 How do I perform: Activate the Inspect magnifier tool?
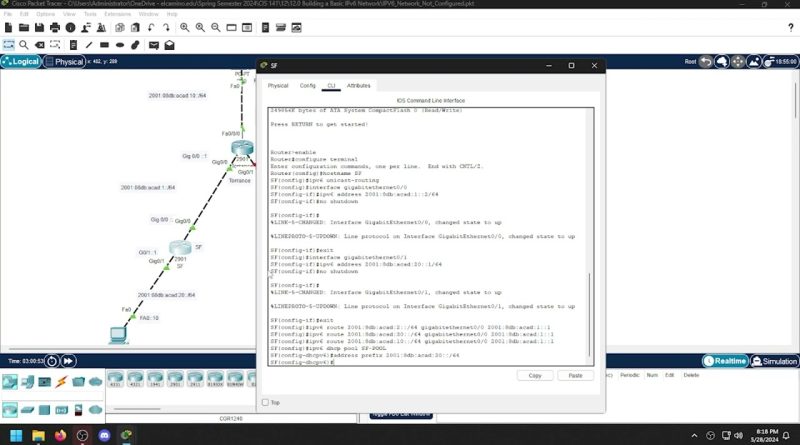pos(23,45)
